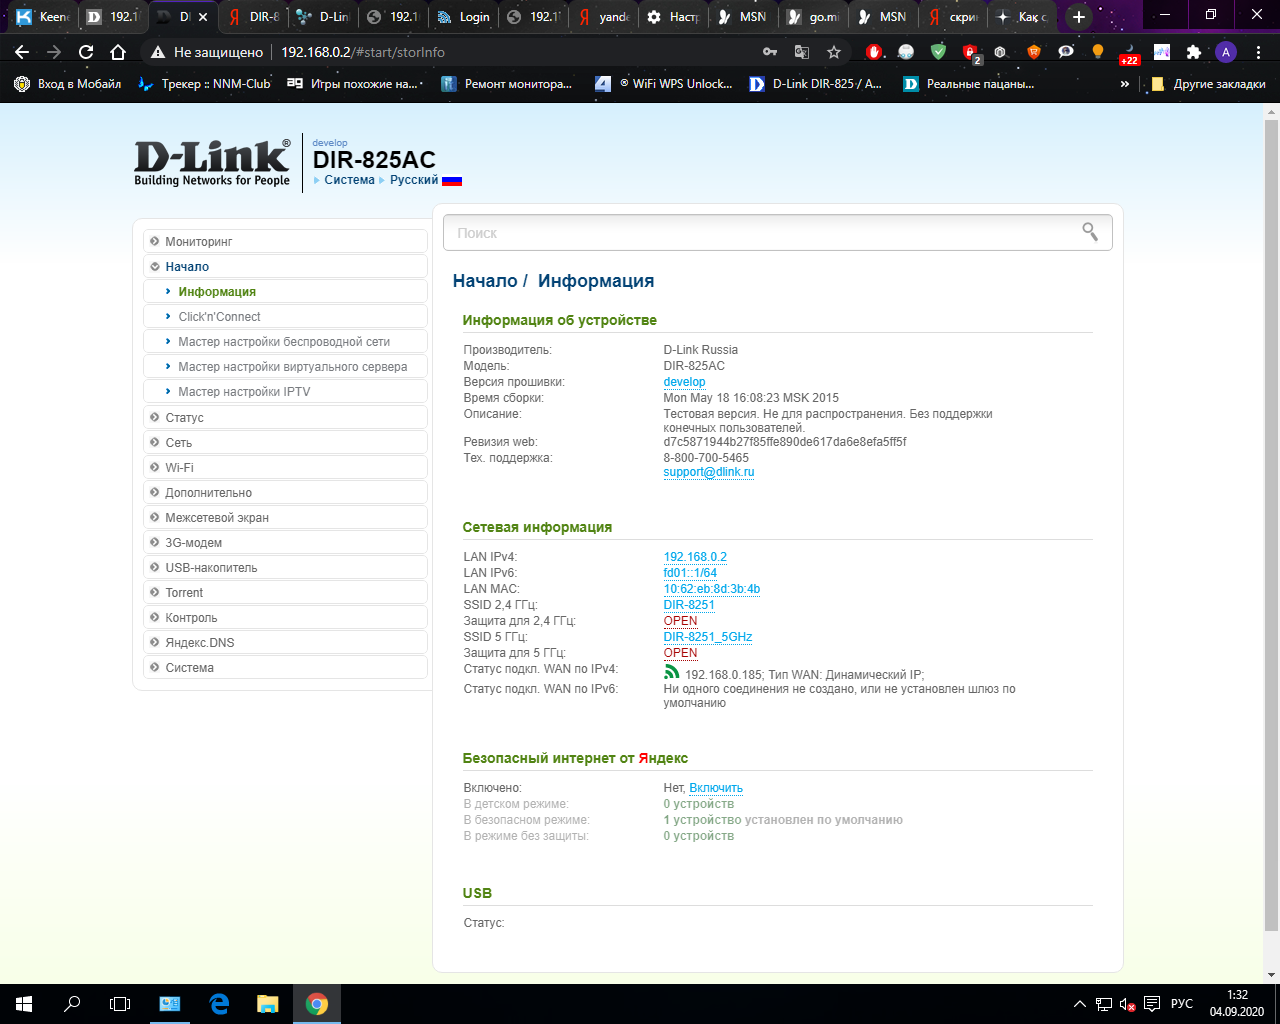The width and height of the screenshot is (1280, 1024).
Task: Close the active browser tab
Action: point(203,17)
